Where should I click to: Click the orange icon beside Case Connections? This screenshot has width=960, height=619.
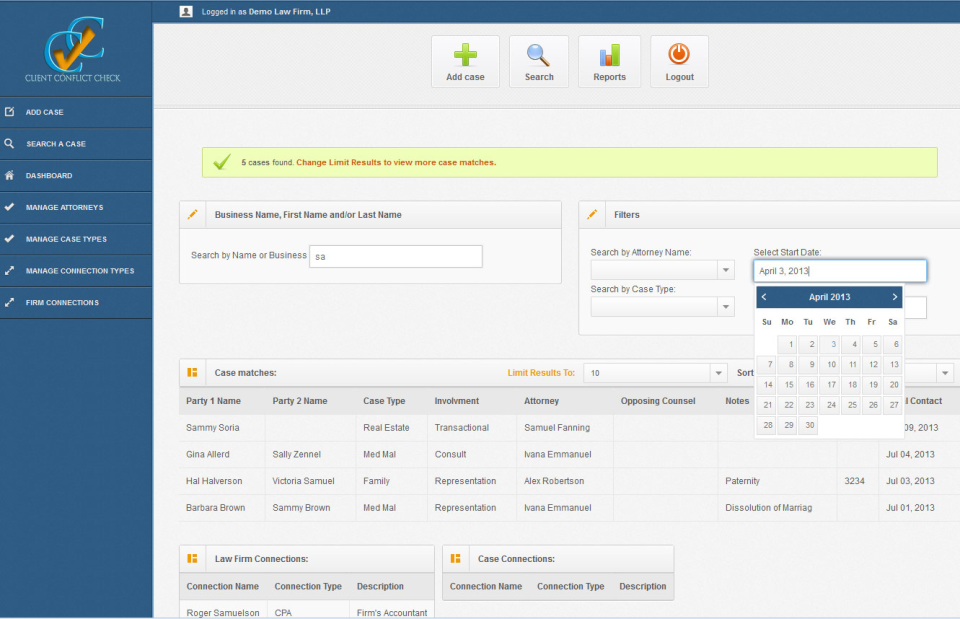pyautogui.click(x=455, y=558)
